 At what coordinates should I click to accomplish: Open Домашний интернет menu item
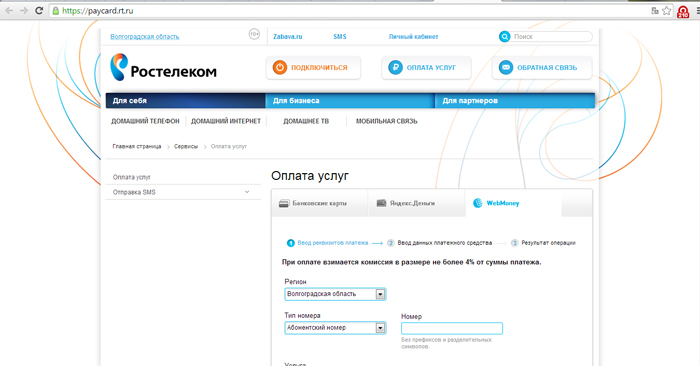[x=226, y=121]
